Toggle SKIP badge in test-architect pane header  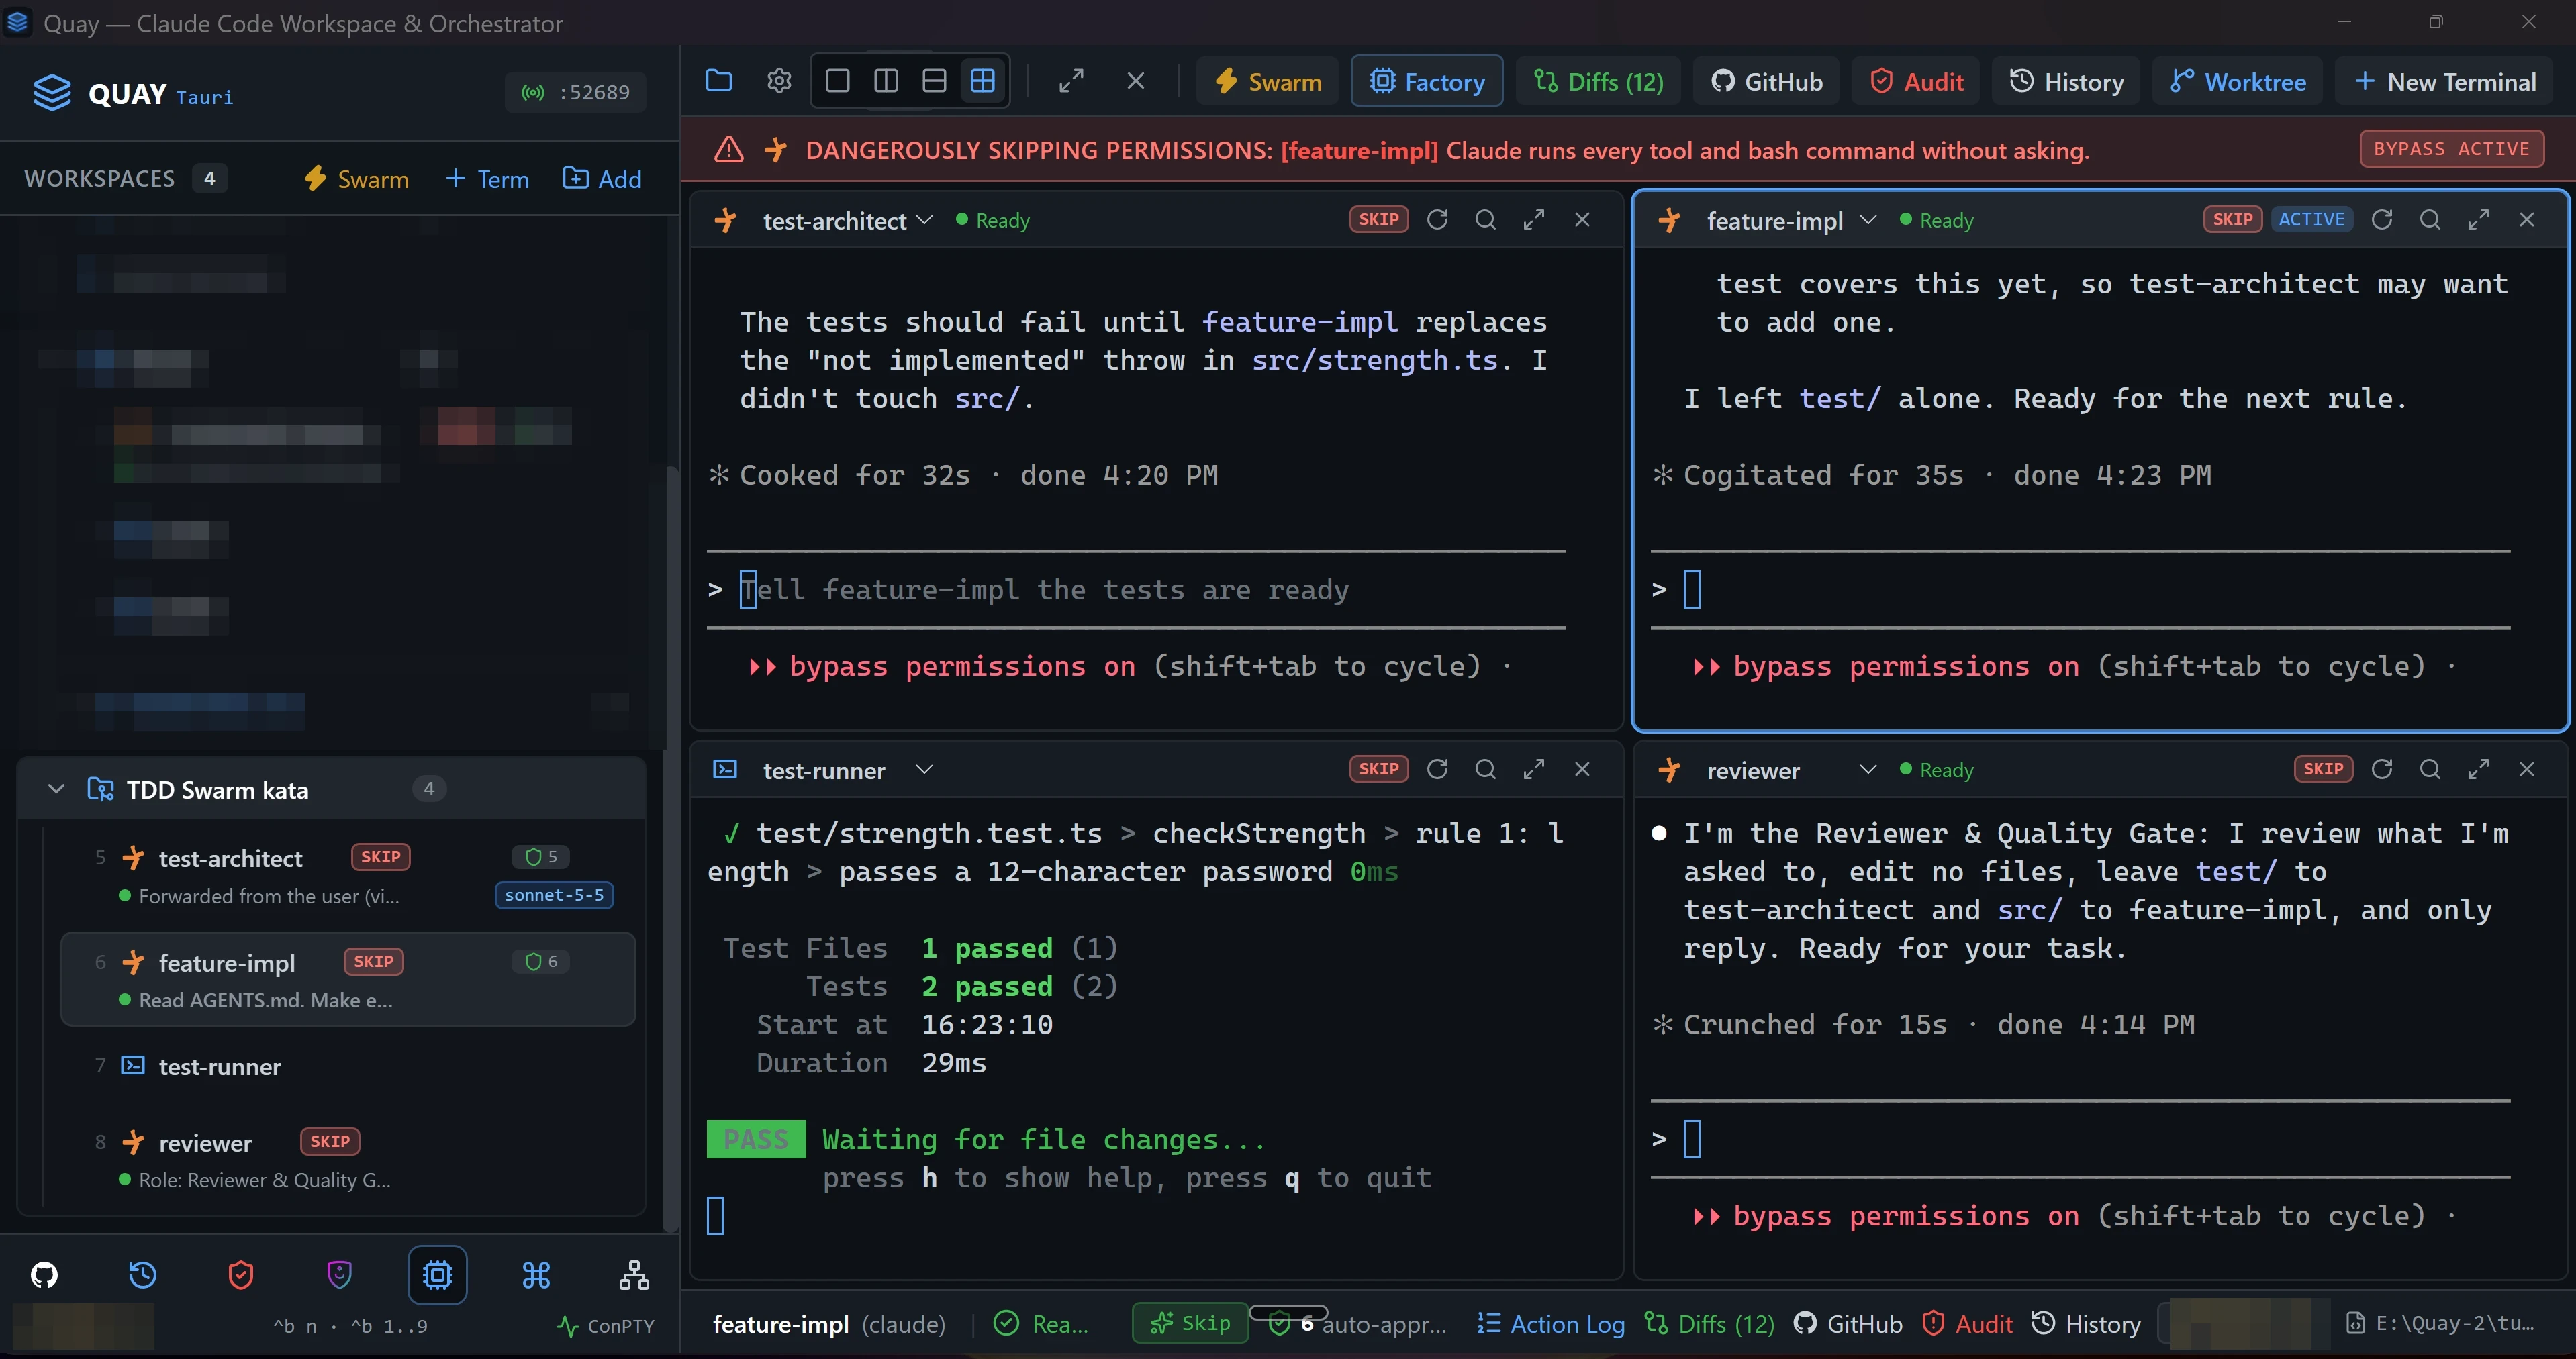click(x=1378, y=220)
